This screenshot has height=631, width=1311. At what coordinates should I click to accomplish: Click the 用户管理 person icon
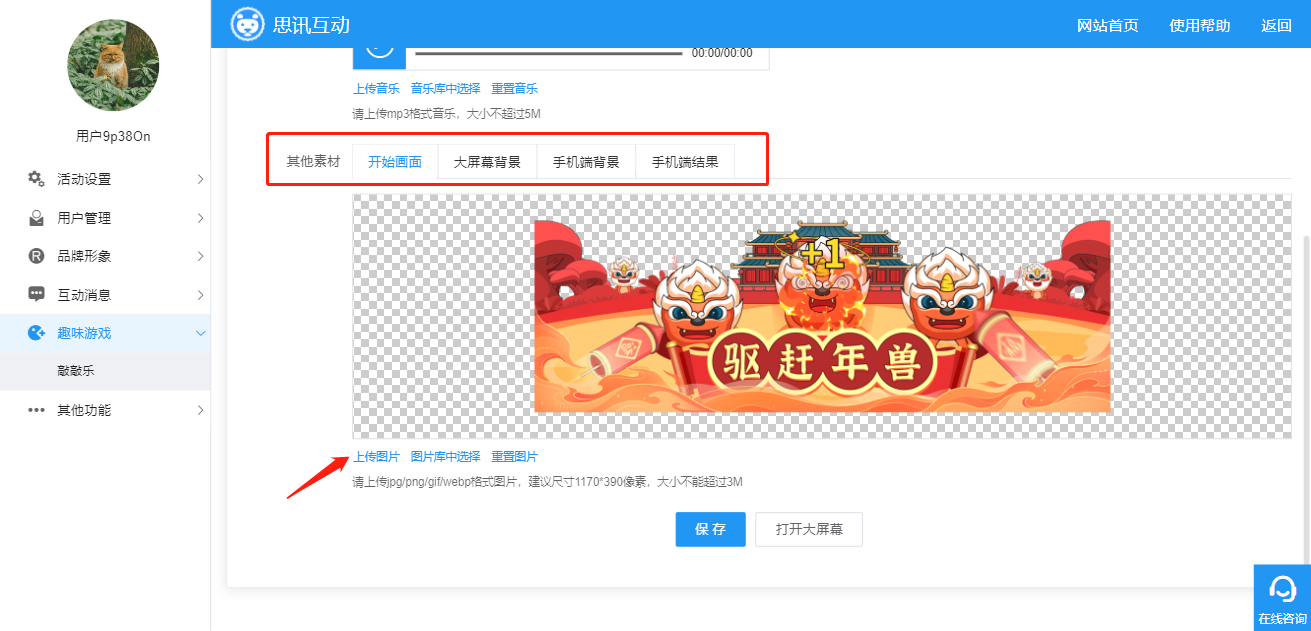36,218
